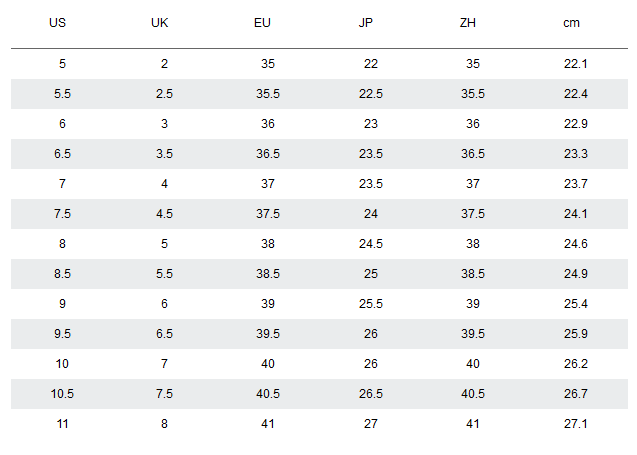Image resolution: width=637 pixels, height=455 pixels.
Task: Click the 23.7 cm cell
Action: (576, 184)
